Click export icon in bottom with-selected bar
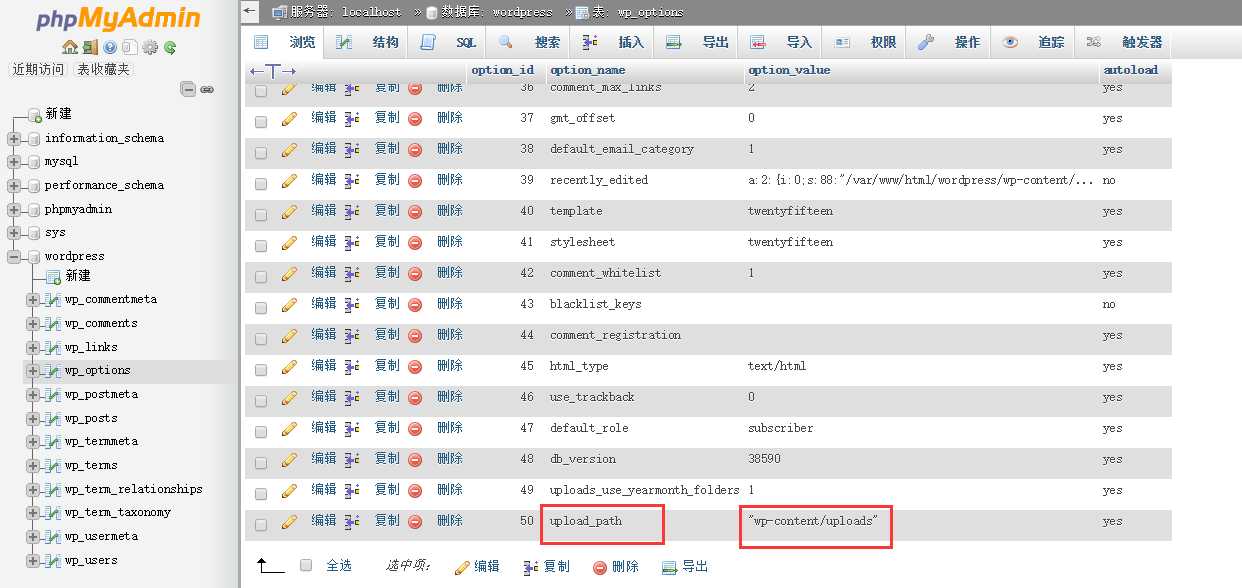The height and width of the screenshot is (588, 1242). (670, 567)
